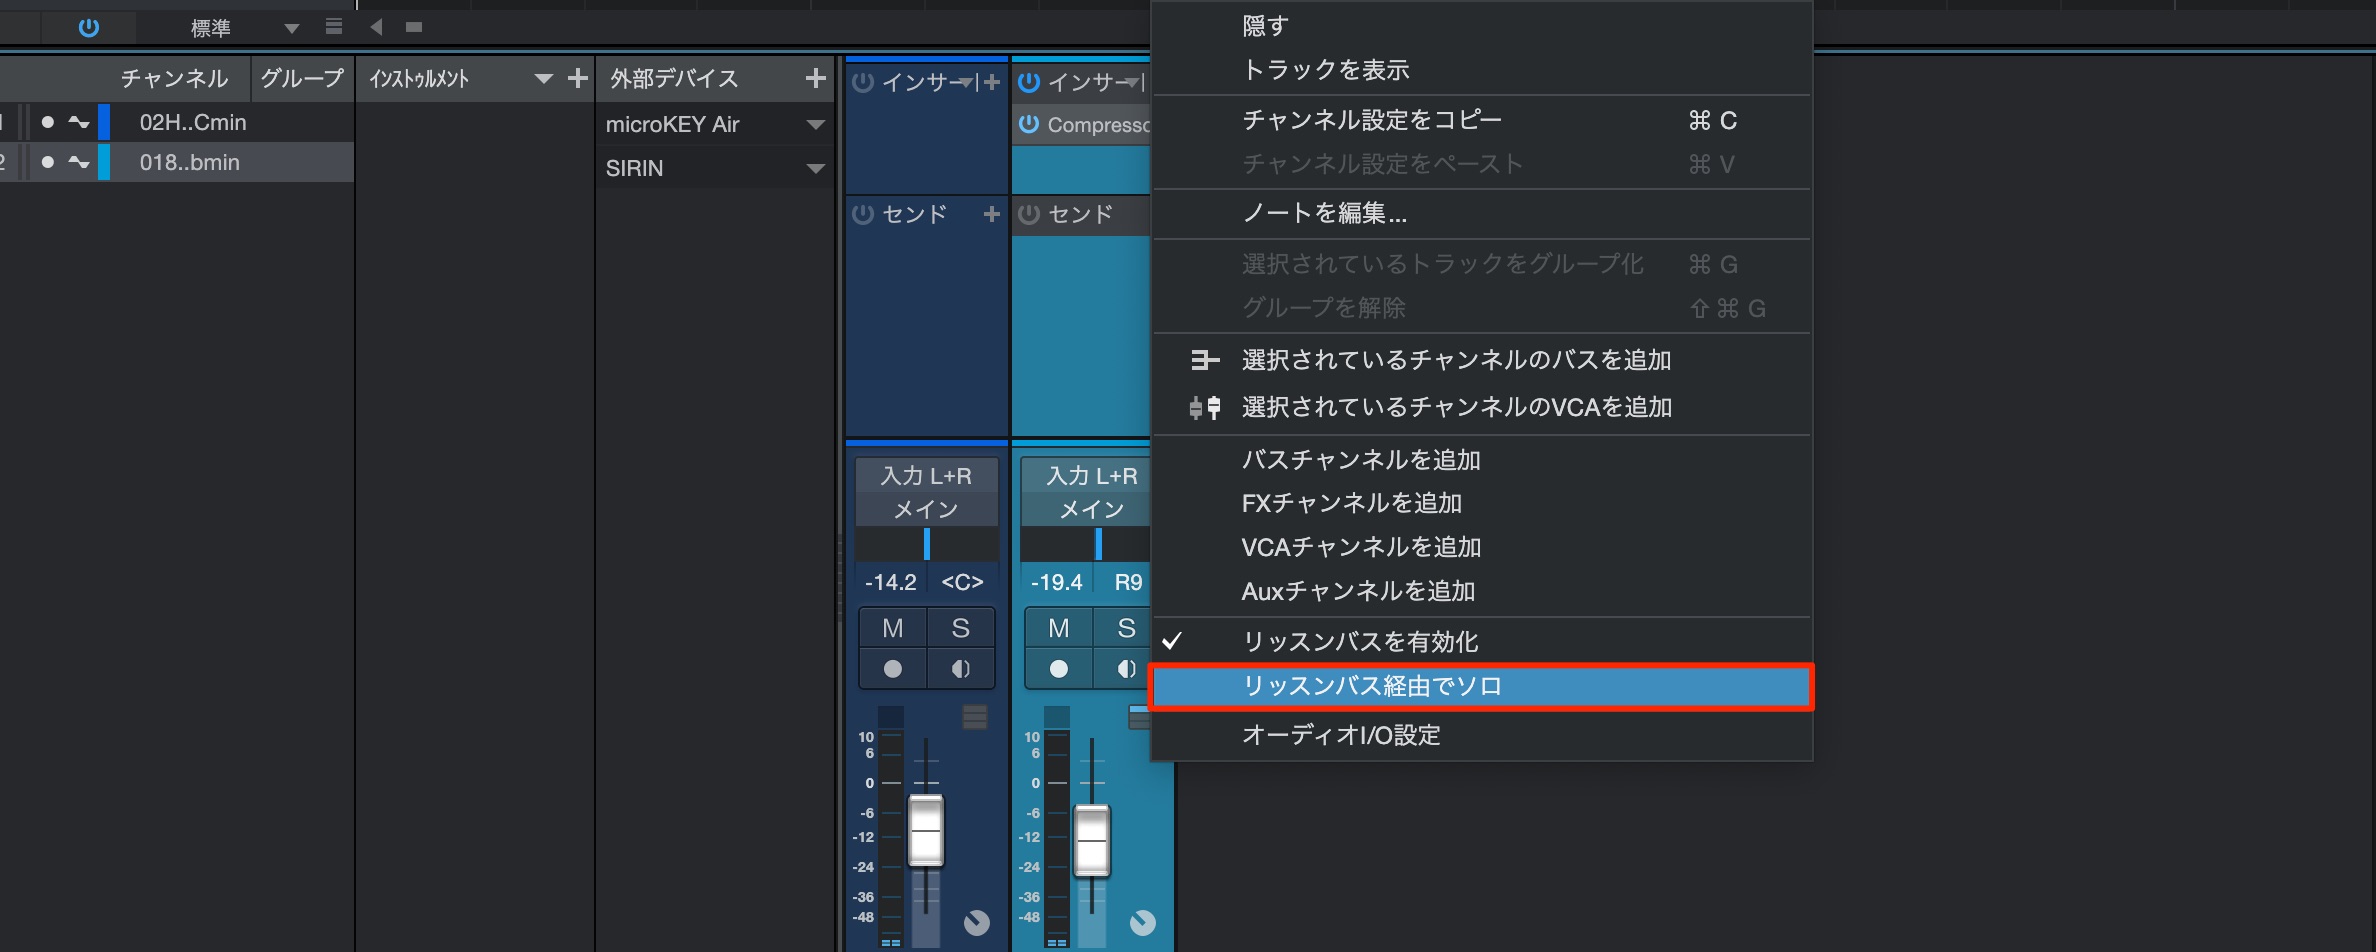Click waveform icon of 018..bmin channel

click(79, 162)
